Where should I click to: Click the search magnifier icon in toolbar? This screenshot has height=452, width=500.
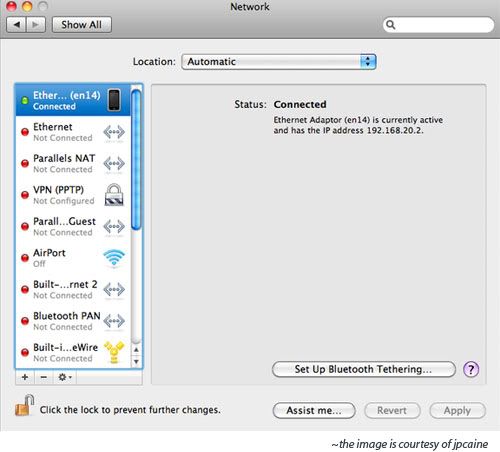[390, 25]
